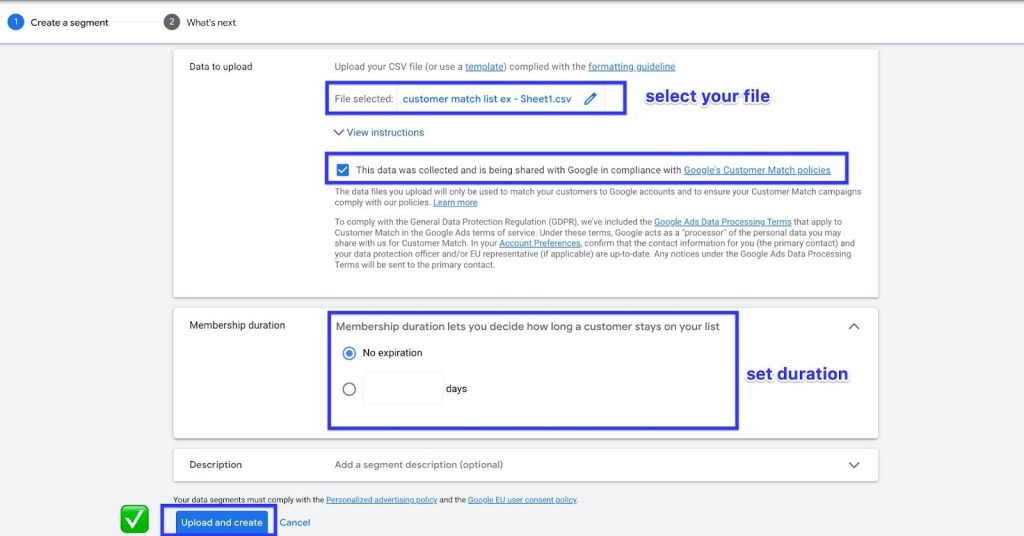The width and height of the screenshot is (1024, 536).
Task: Expand View instructions
Action: pos(379,133)
